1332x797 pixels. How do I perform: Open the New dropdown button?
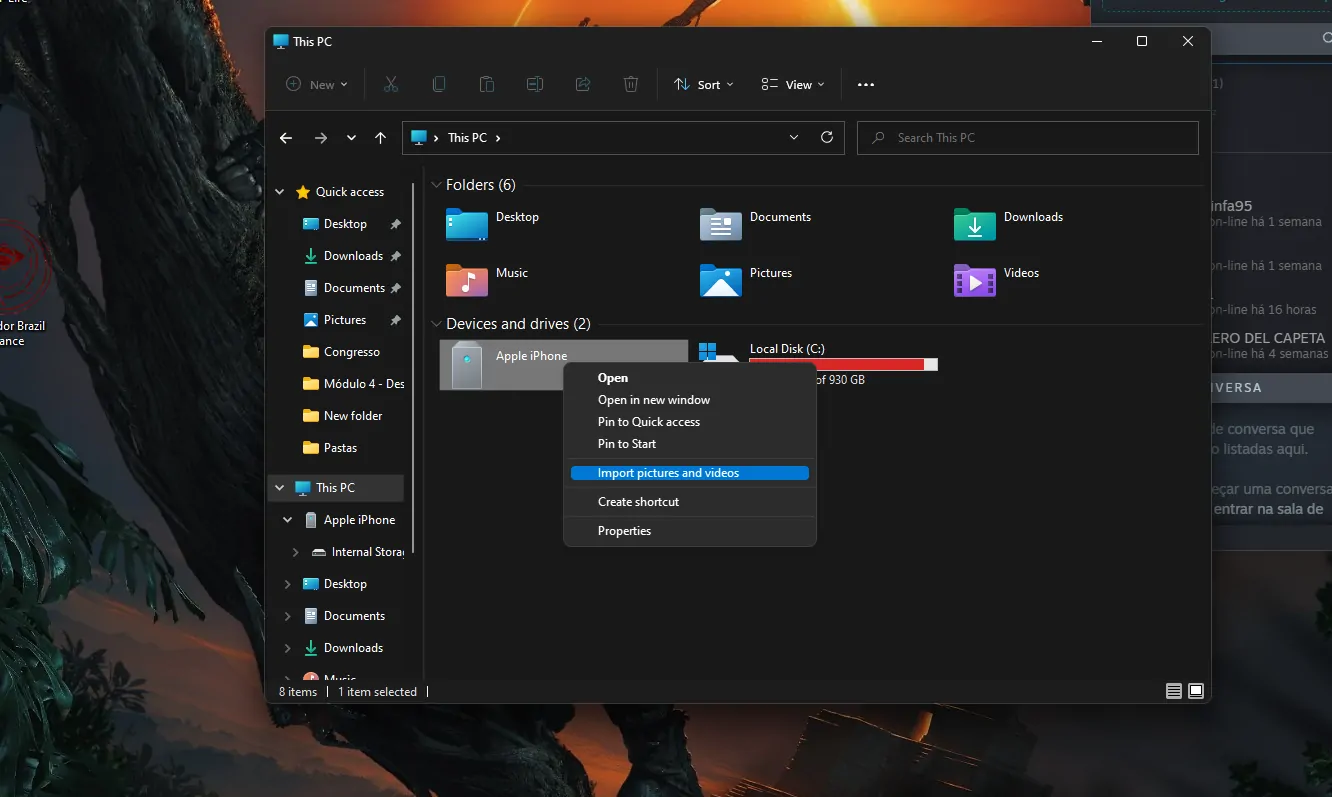[x=317, y=85]
